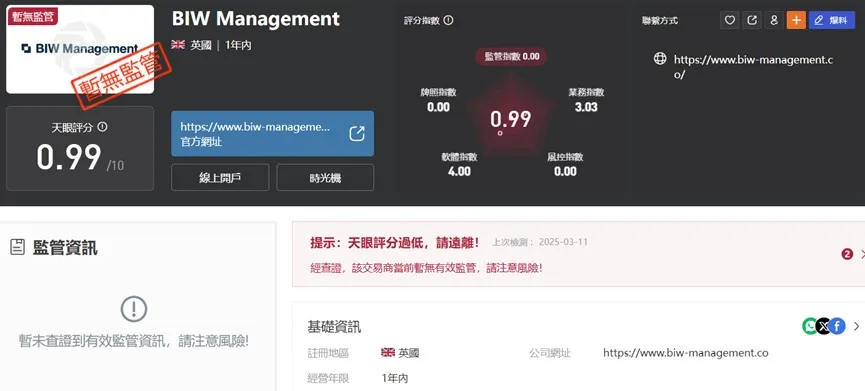Image resolution: width=865 pixels, height=391 pixels.
Task: Click the external link icon on 官方網址
Action: pos(357,133)
